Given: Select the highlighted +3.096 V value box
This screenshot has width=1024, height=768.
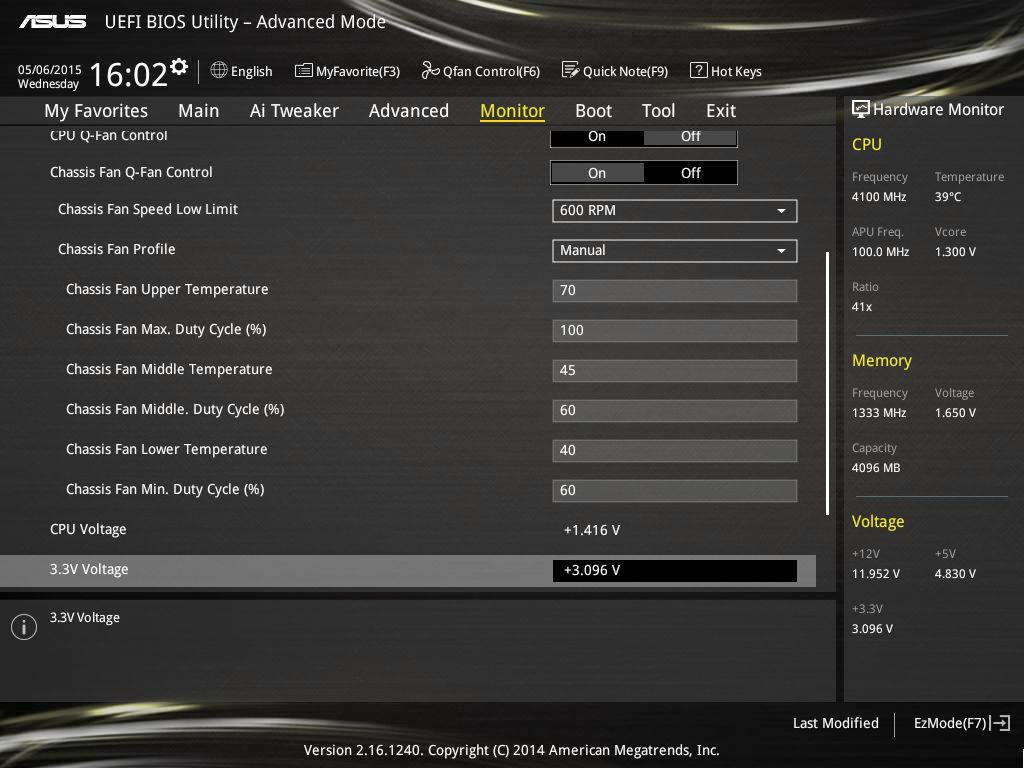Looking at the screenshot, I should (x=675, y=570).
